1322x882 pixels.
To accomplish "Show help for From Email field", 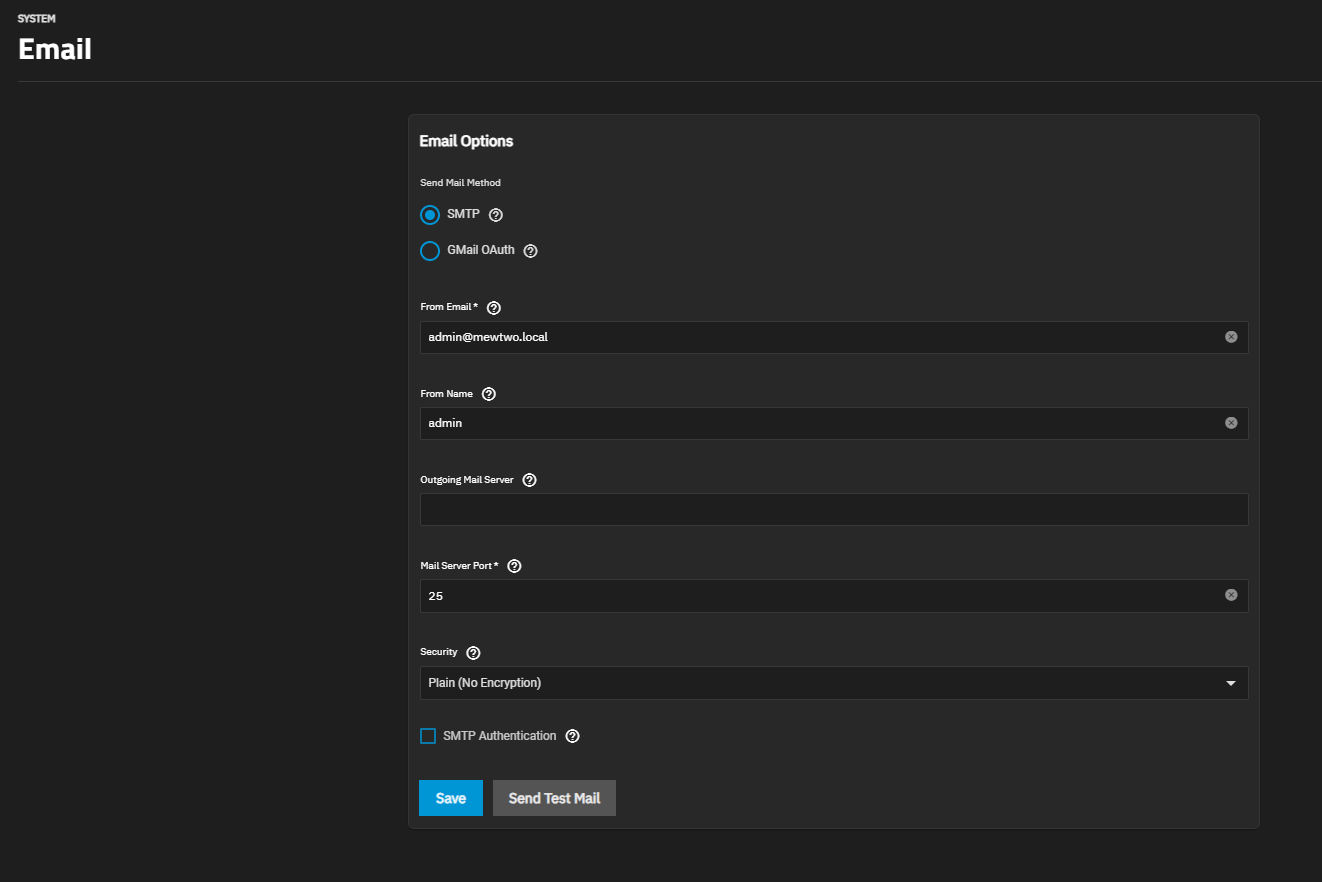I will (x=493, y=308).
